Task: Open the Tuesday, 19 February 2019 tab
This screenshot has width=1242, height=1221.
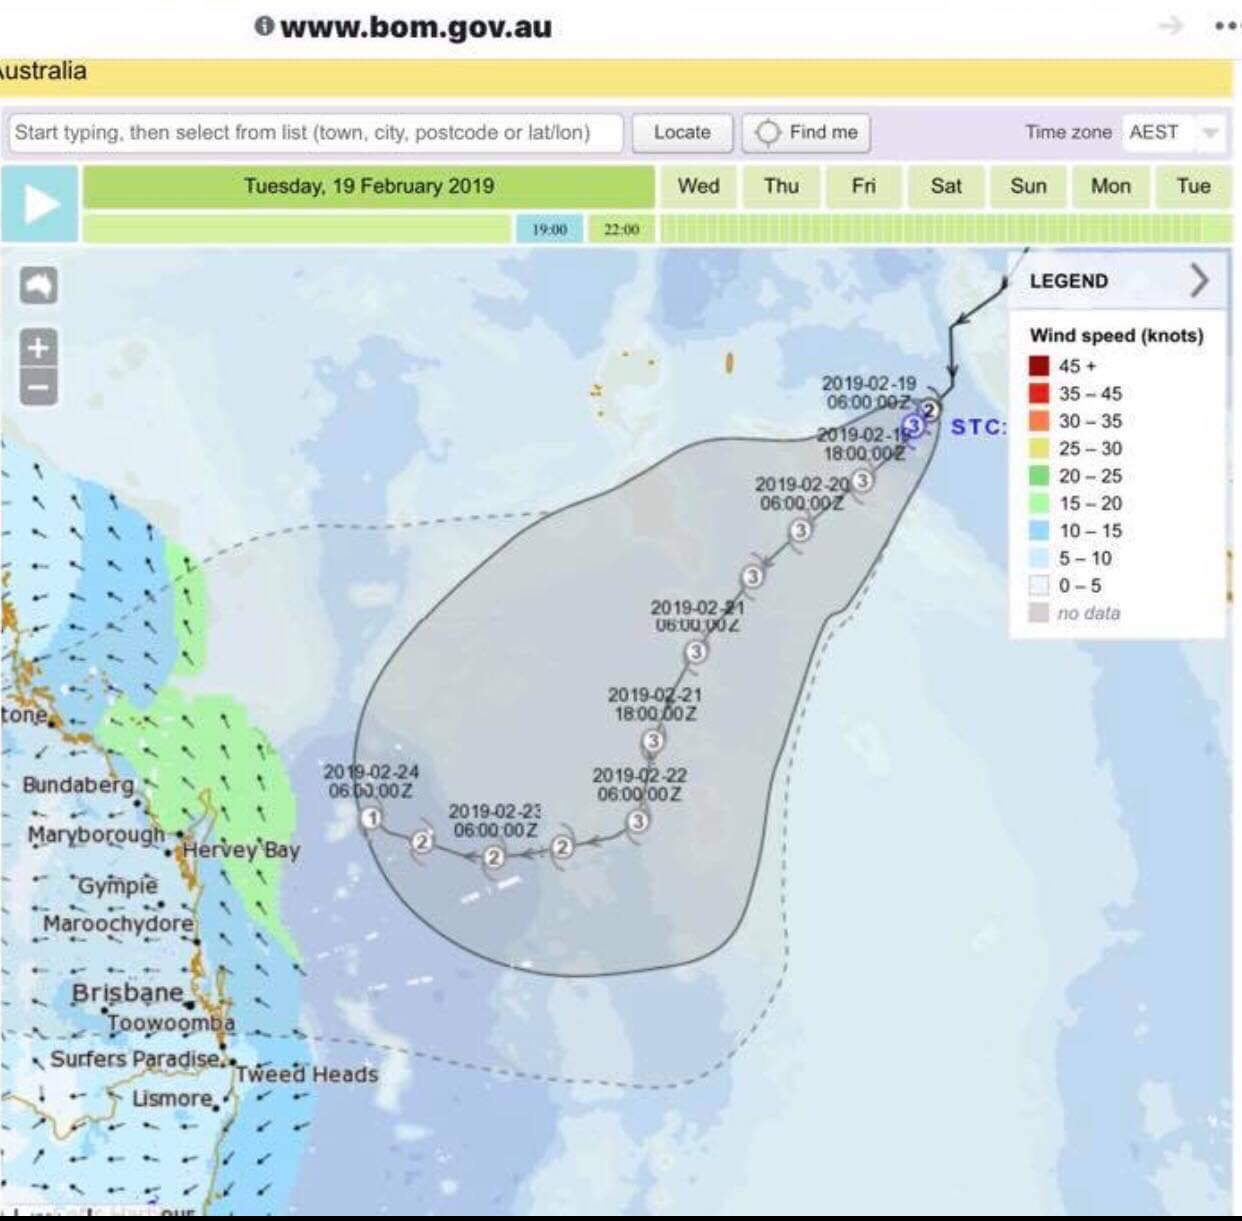Action: point(369,186)
